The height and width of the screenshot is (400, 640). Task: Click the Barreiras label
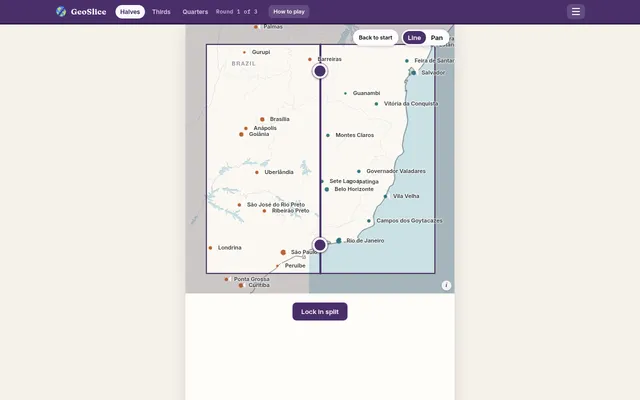(x=330, y=59)
